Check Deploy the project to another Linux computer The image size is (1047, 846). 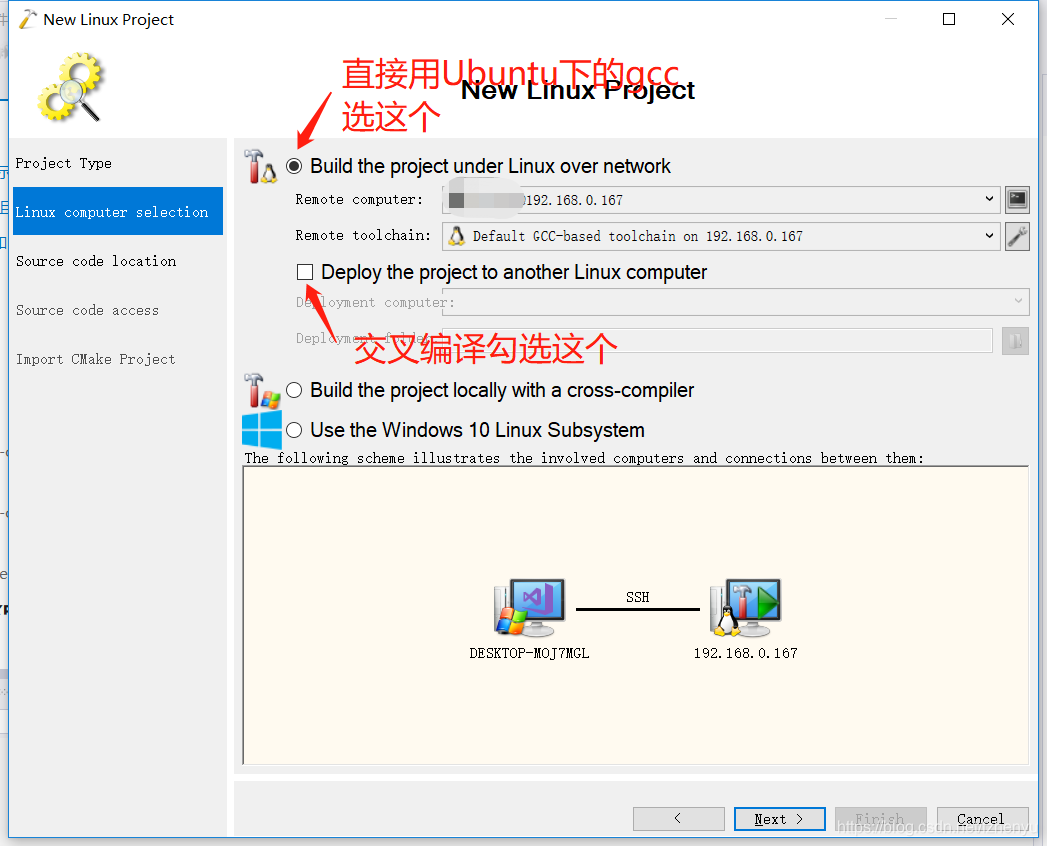click(x=305, y=272)
